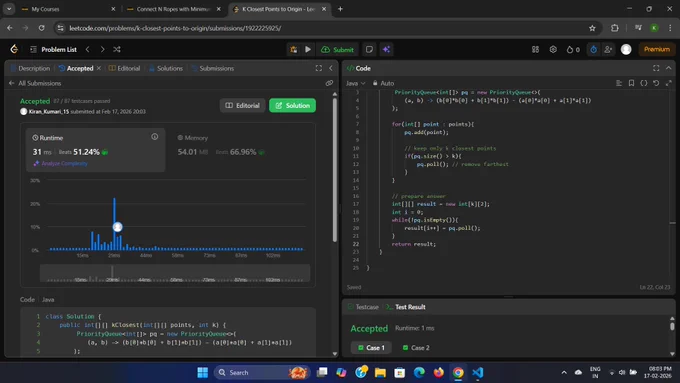Open File Explorer from taskbar
The height and width of the screenshot is (383, 680).
pos(380,372)
